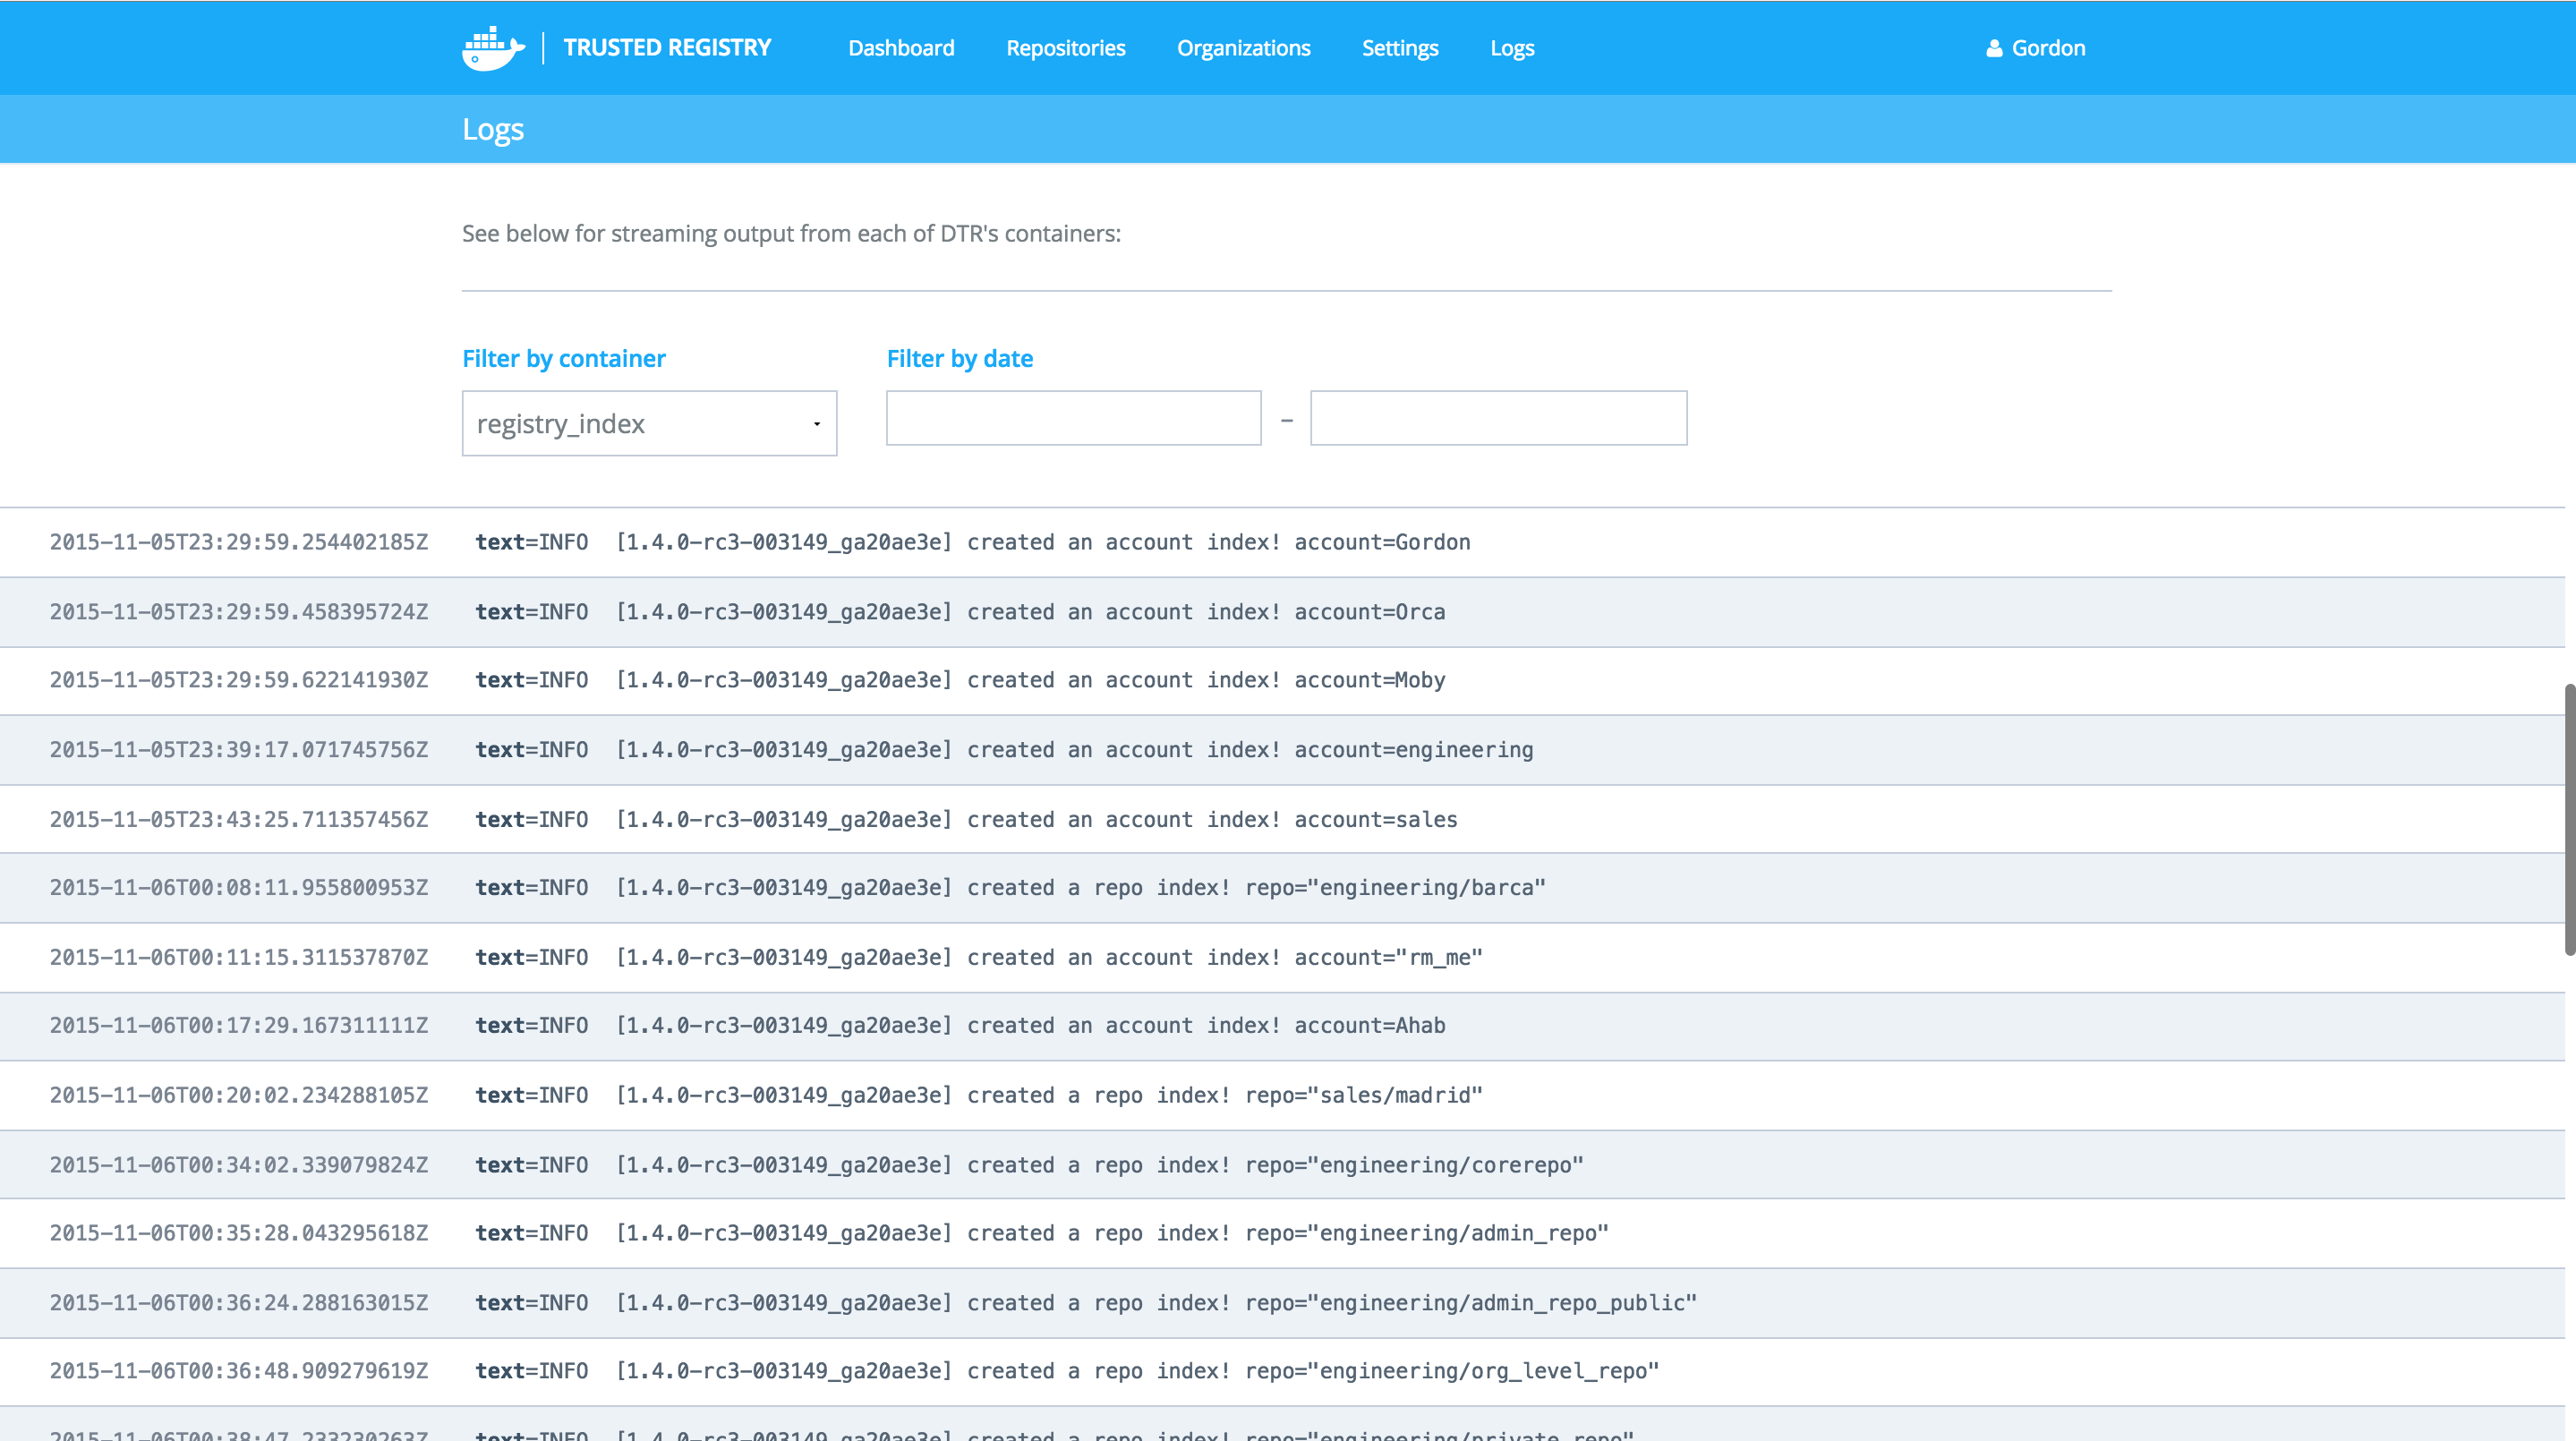
Task: Select the log row for account=sales
Action: (1282, 819)
